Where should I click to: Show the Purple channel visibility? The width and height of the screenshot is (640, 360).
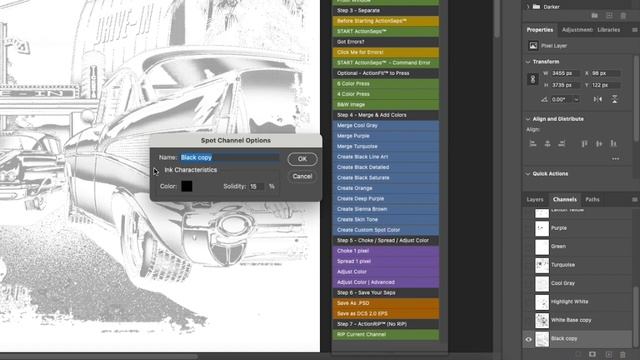point(529,228)
